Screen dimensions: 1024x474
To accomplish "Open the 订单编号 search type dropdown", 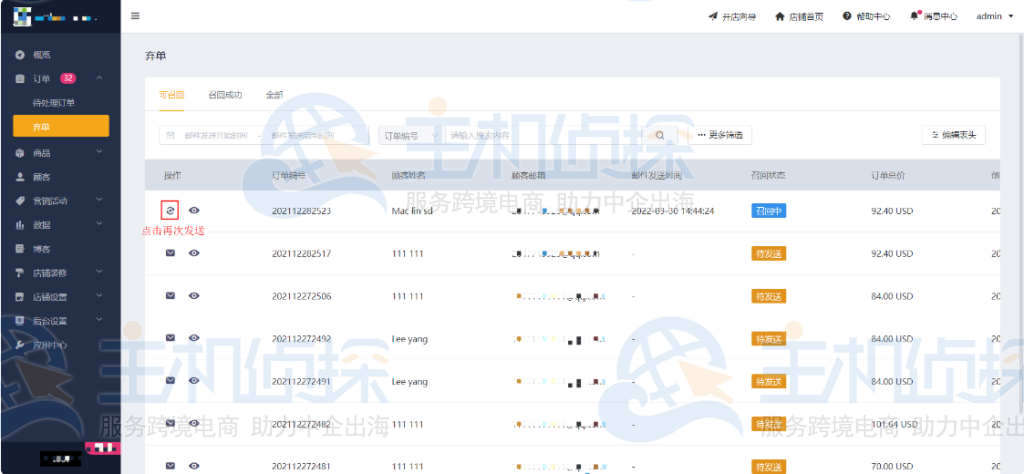I will click(x=409, y=135).
